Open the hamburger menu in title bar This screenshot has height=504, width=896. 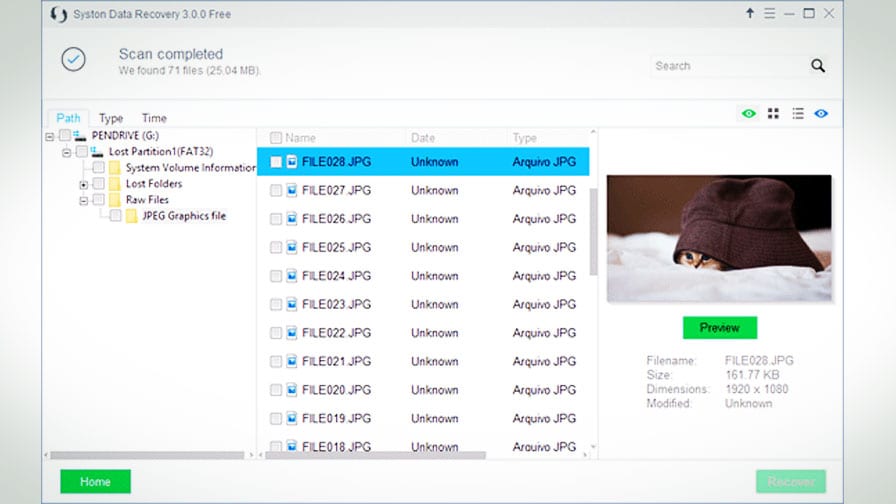tap(770, 13)
